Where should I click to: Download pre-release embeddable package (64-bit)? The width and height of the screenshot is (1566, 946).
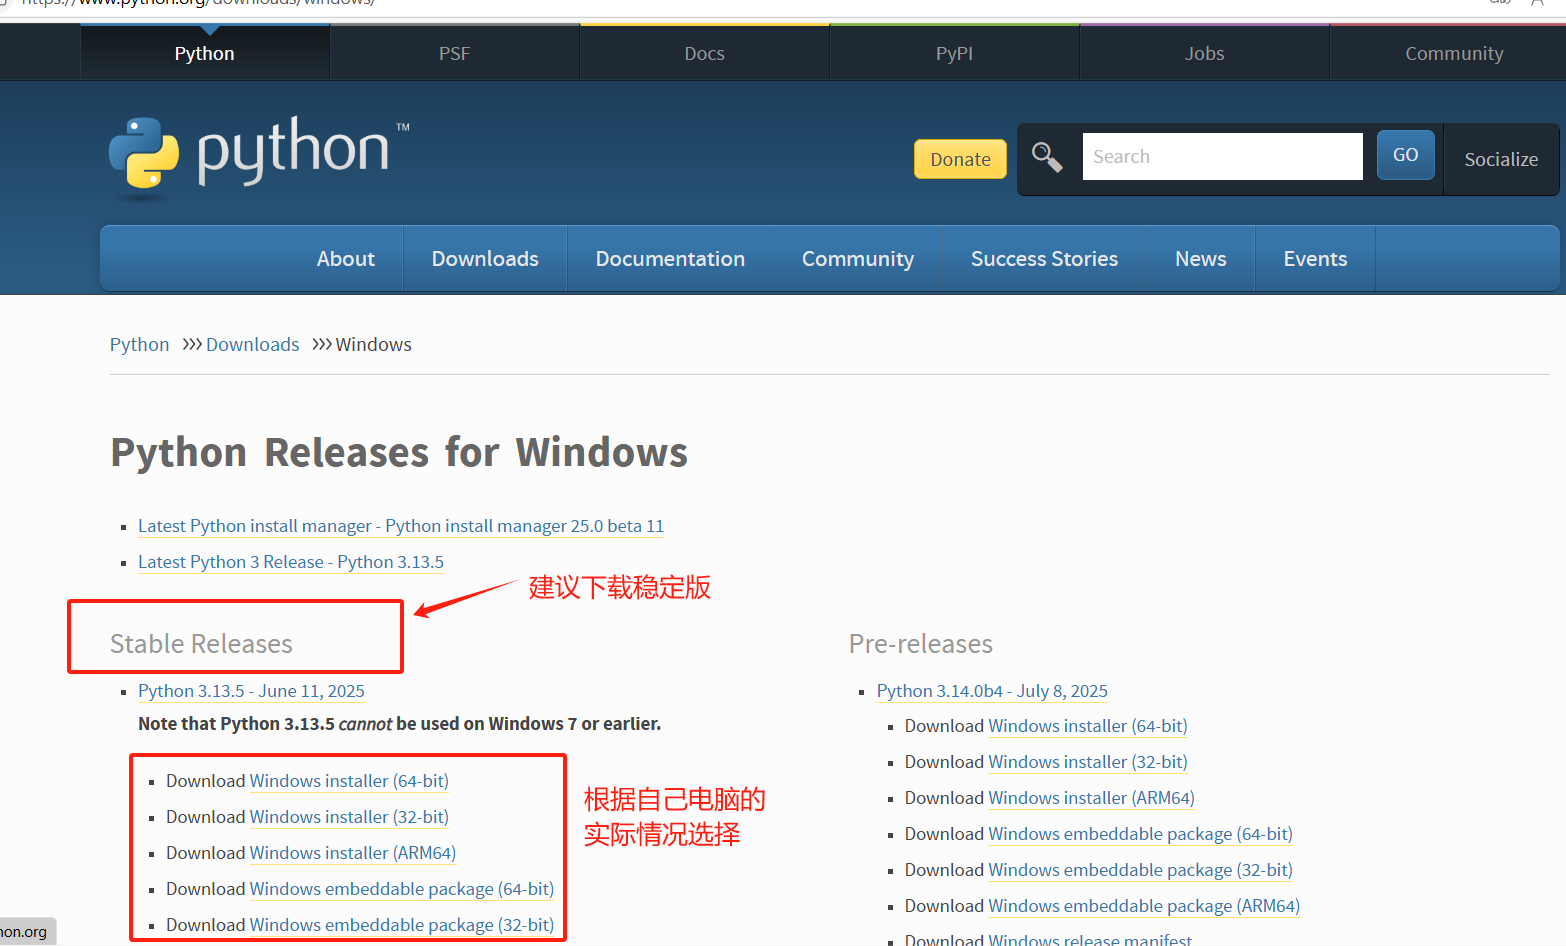coord(1140,834)
